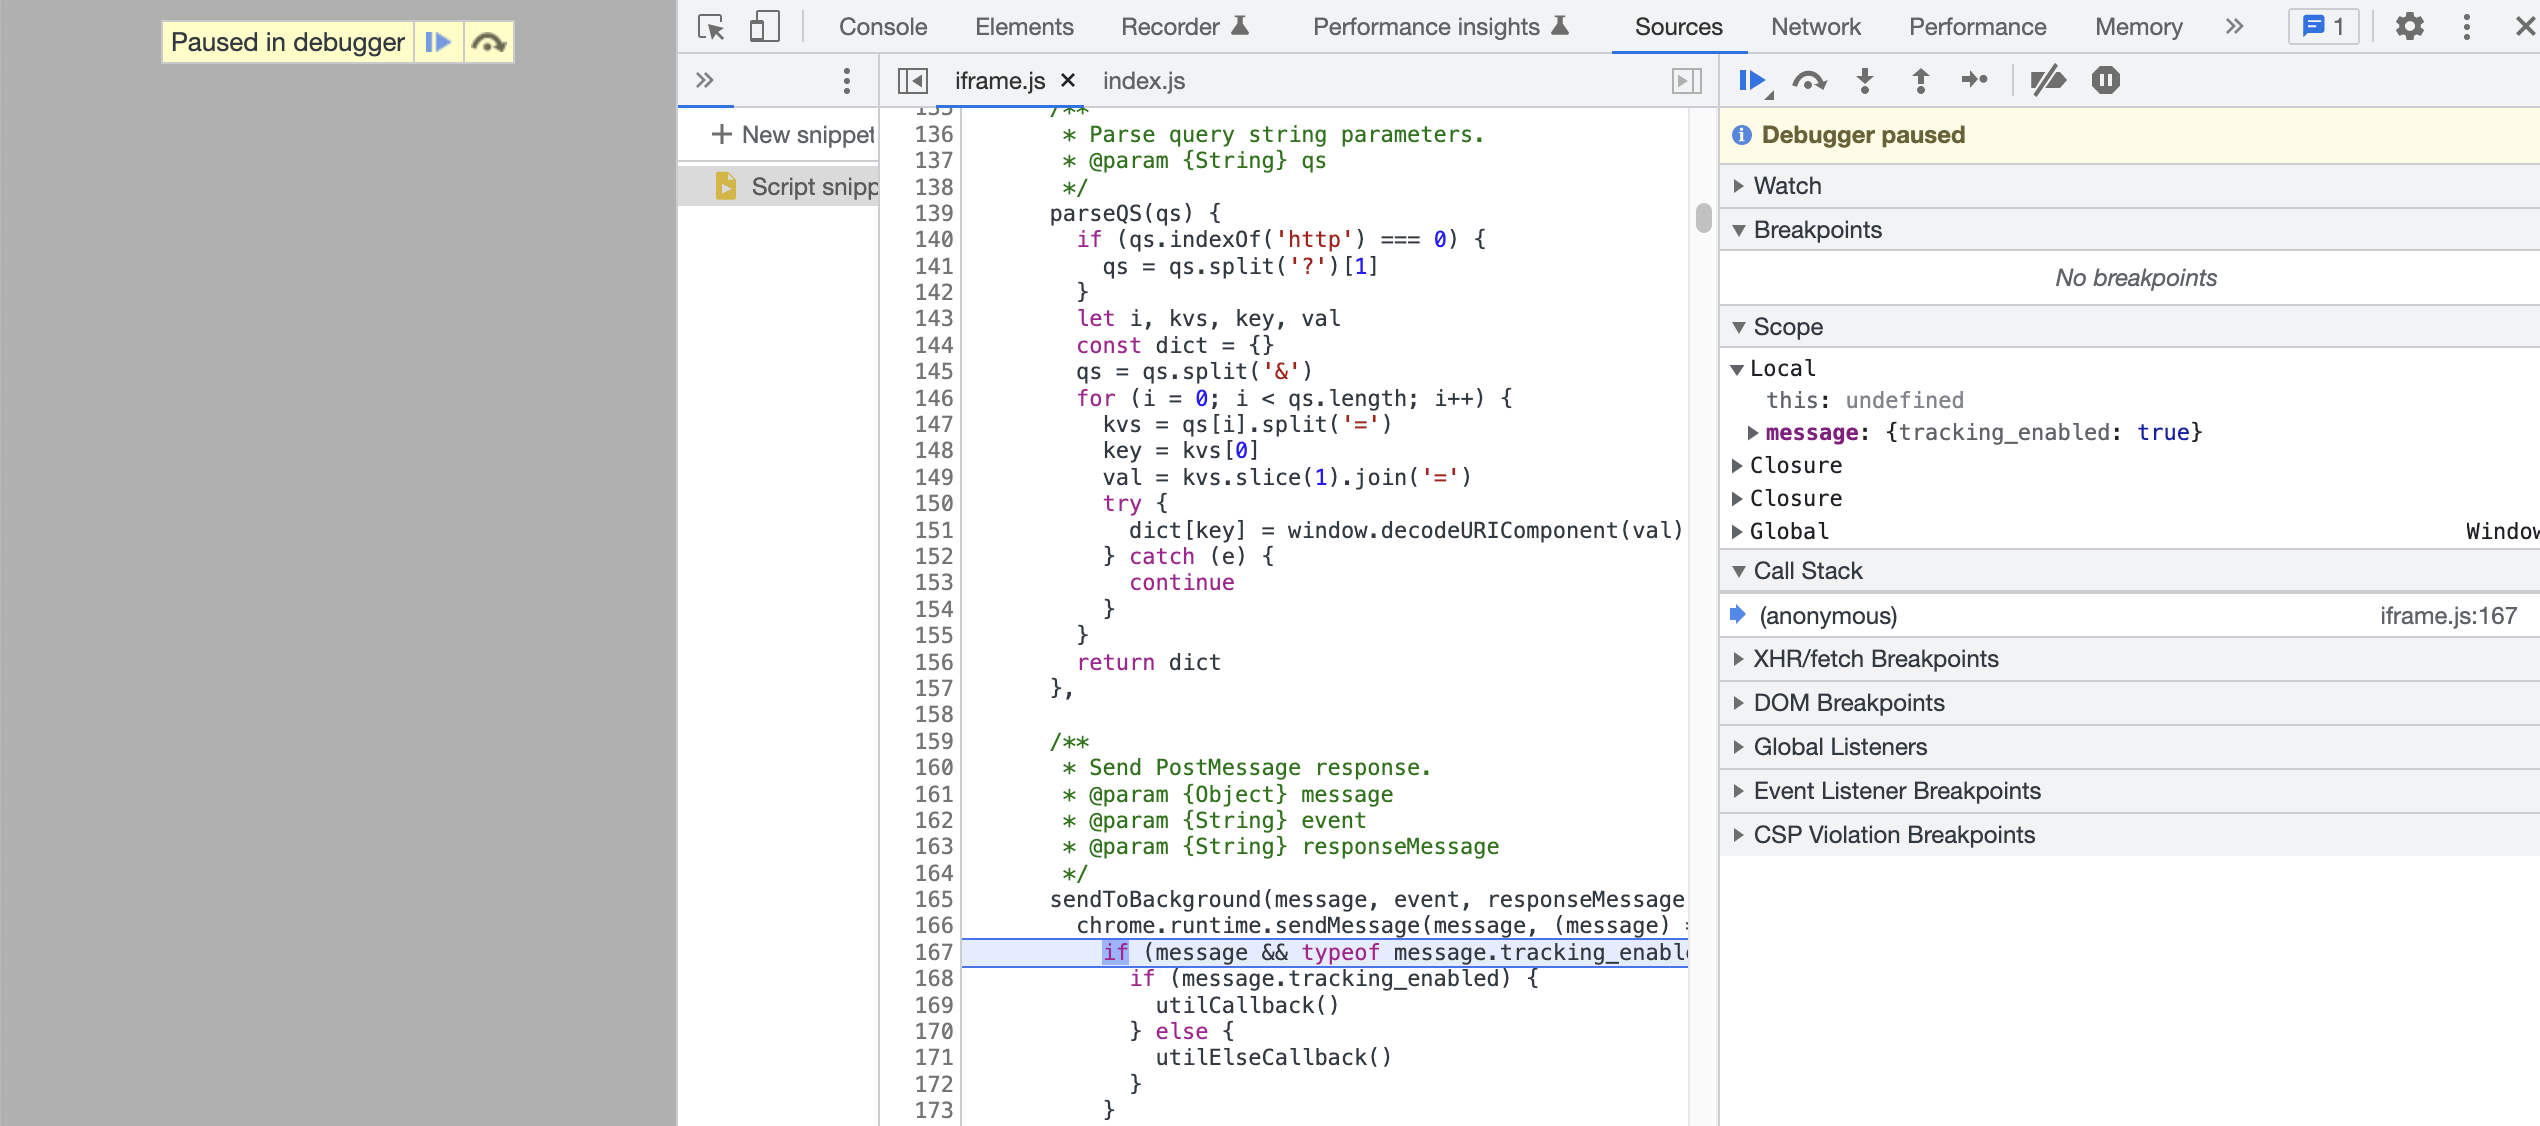Hide the debugger sidebar pane
The image size is (2540, 1126).
coord(1686,80)
